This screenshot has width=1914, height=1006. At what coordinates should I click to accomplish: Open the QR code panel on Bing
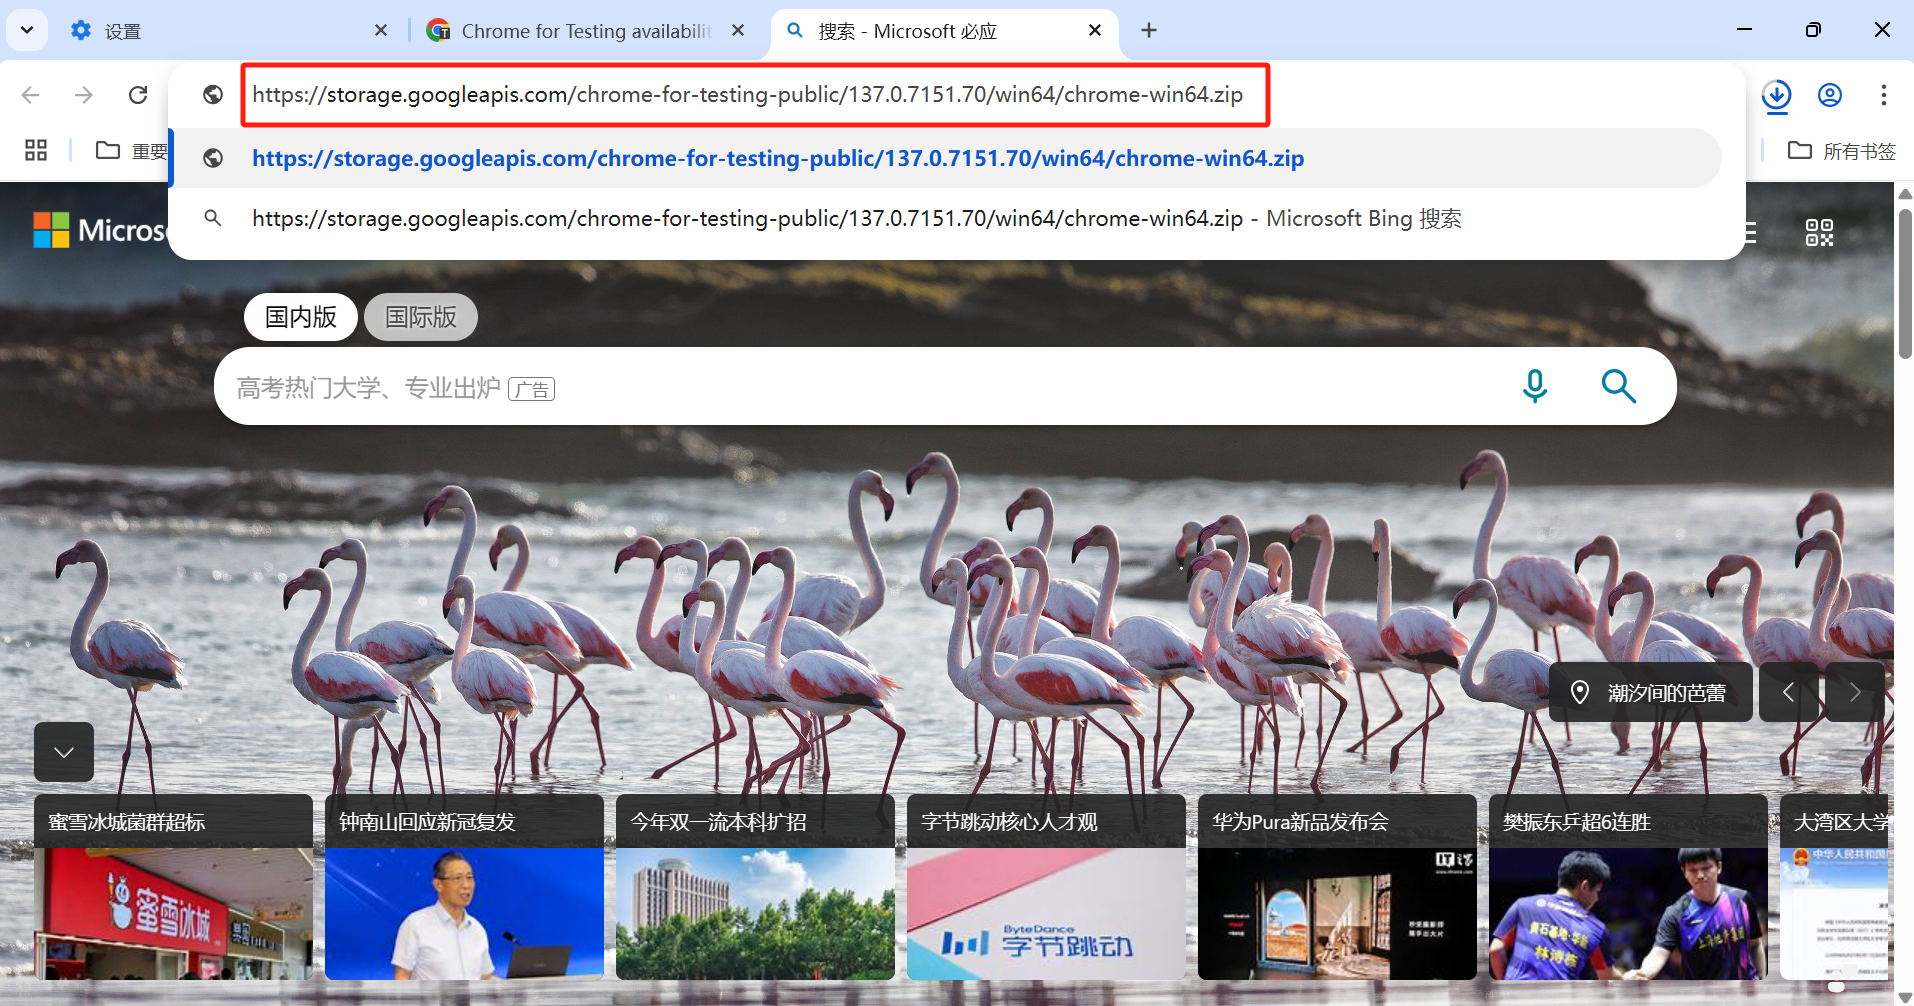coord(1818,231)
